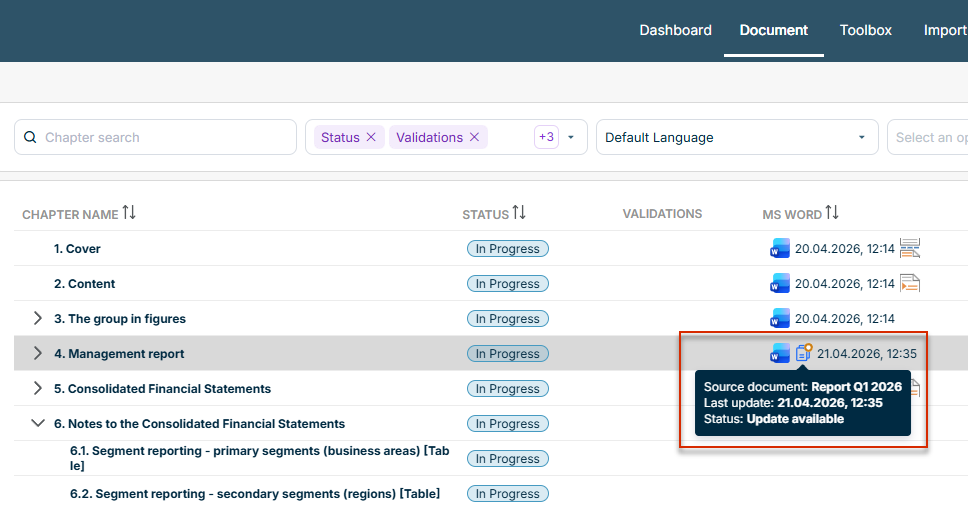The width and height of the screenshot is (968, 510).
Task: Show the +3 hidden filter tags
Action: click(x=546, y=137)
